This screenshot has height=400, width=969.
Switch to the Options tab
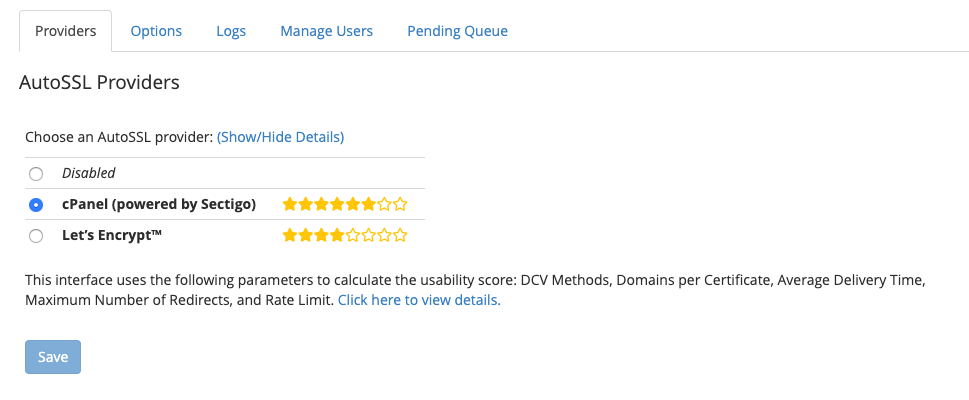point(156,31)
